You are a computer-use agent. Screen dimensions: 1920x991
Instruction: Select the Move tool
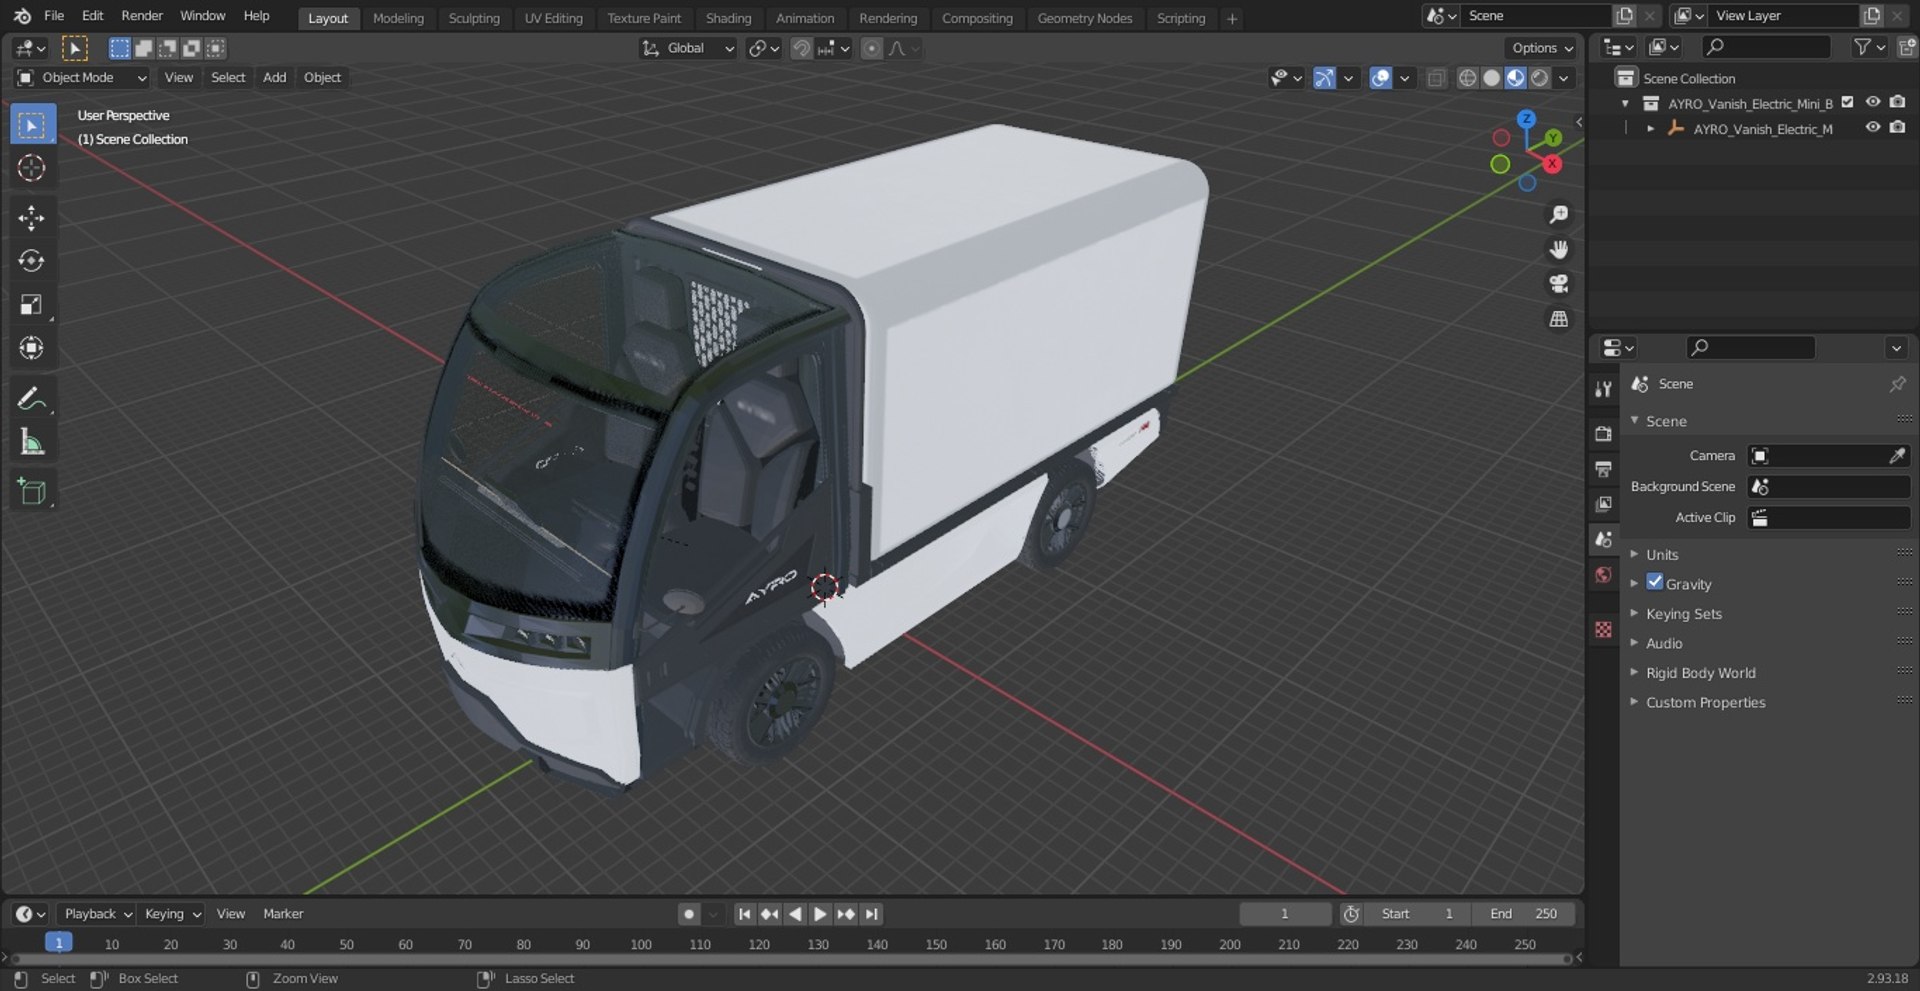pos(32,218)
